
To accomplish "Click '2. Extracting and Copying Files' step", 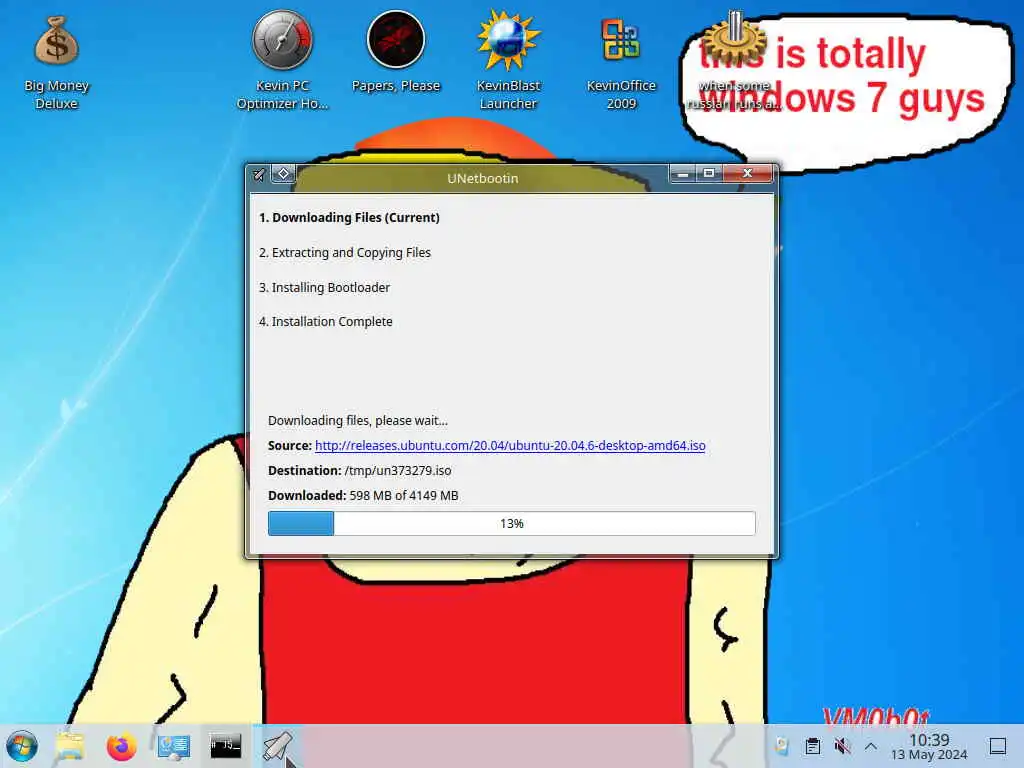I will tap(345, 253).
